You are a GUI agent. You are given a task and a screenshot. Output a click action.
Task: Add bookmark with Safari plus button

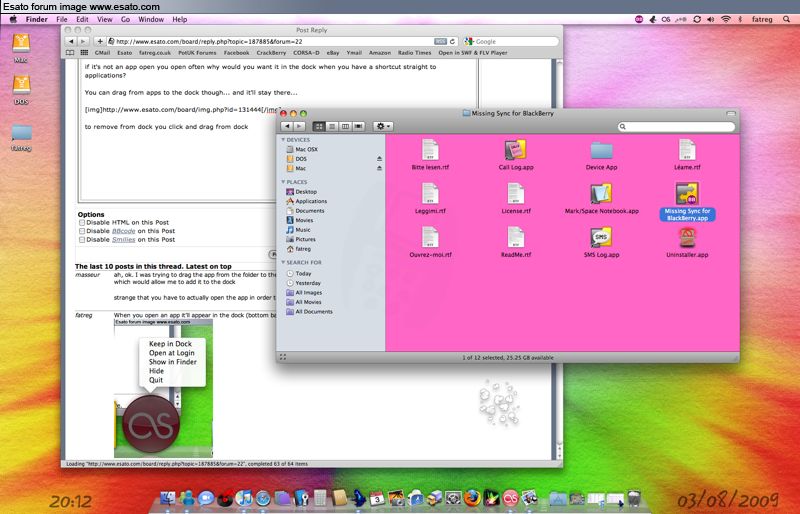point(100,41)
